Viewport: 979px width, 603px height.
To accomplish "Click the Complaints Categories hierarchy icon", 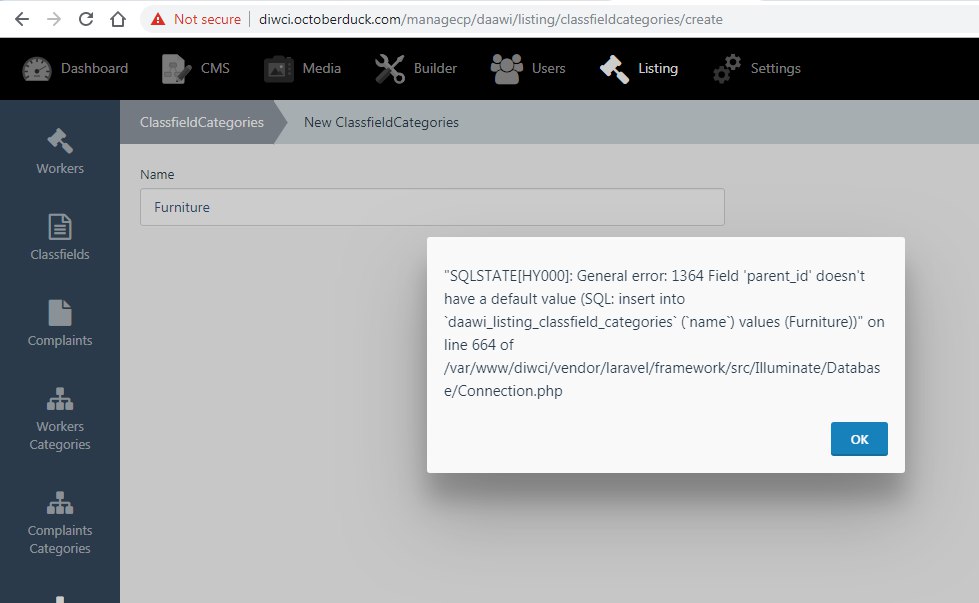I will (60, 502).
